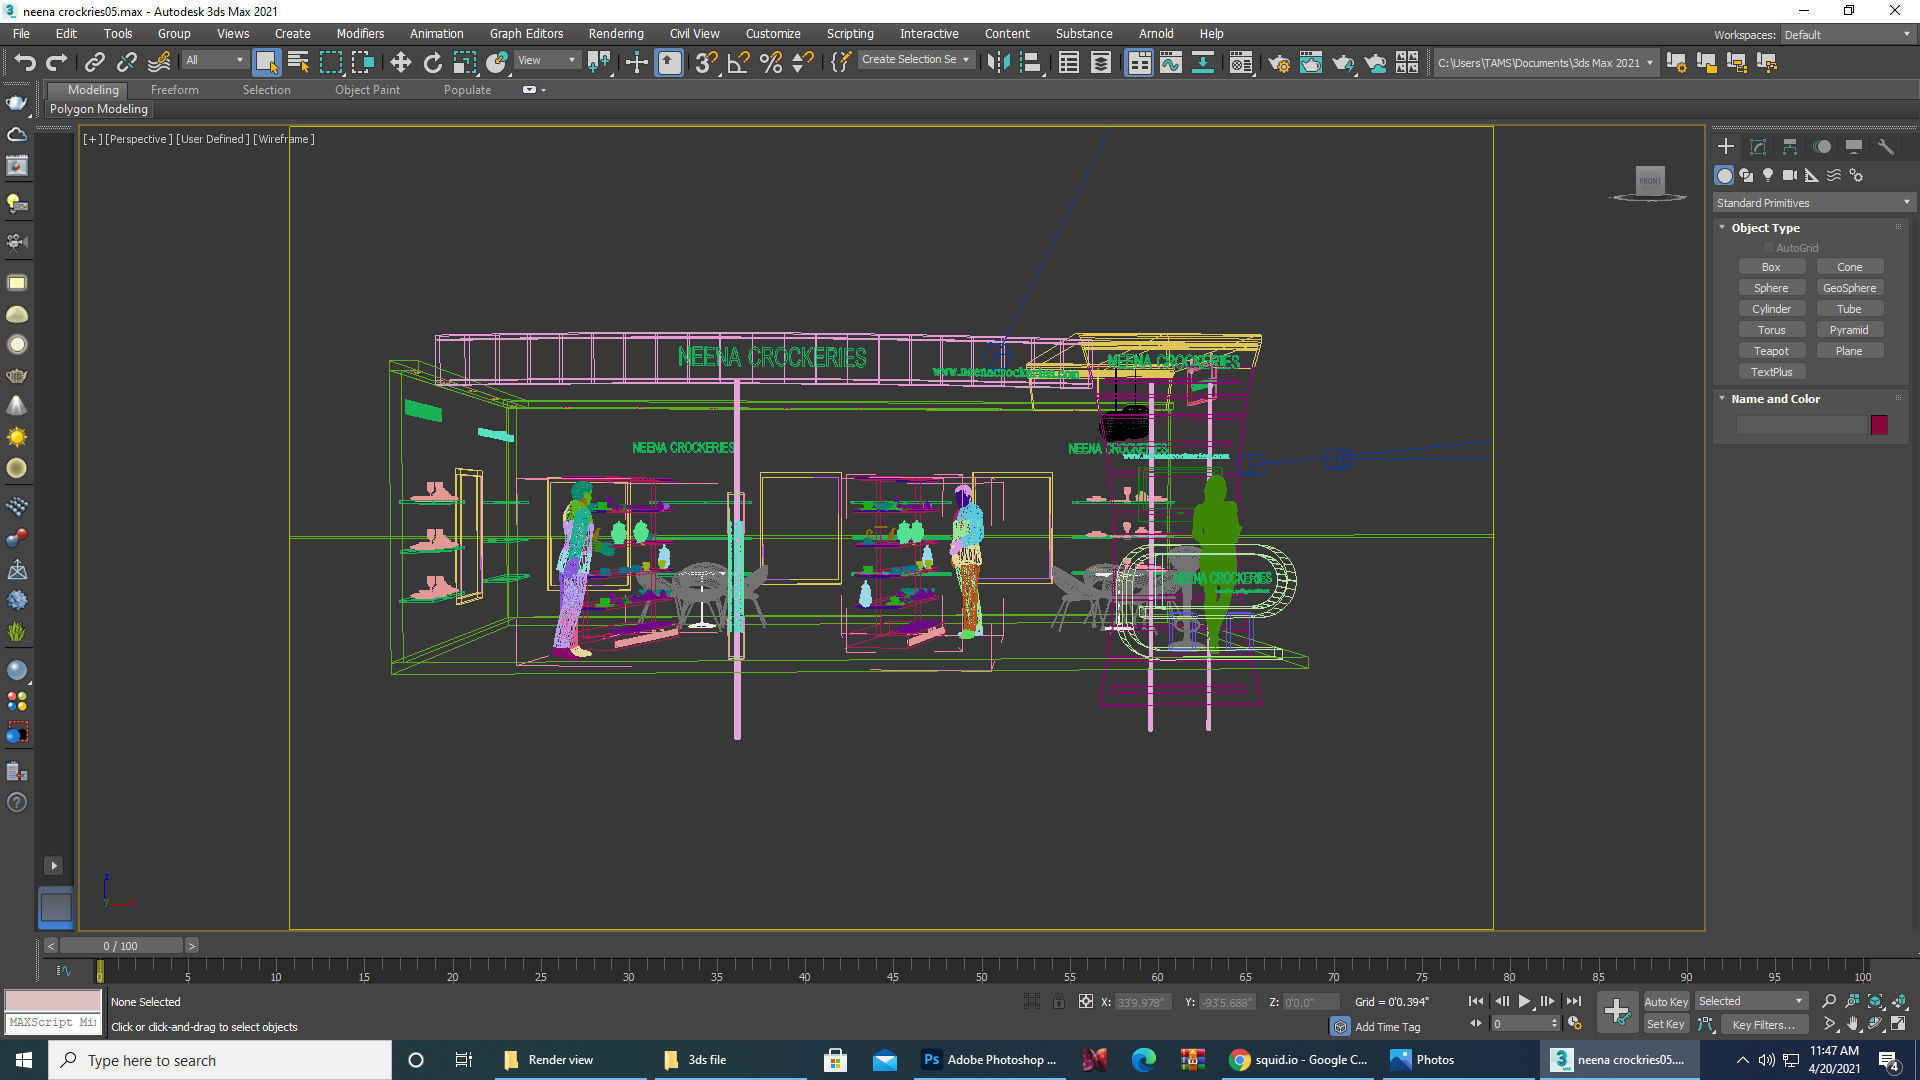Open the Modifiers menu

click(360, 34)
